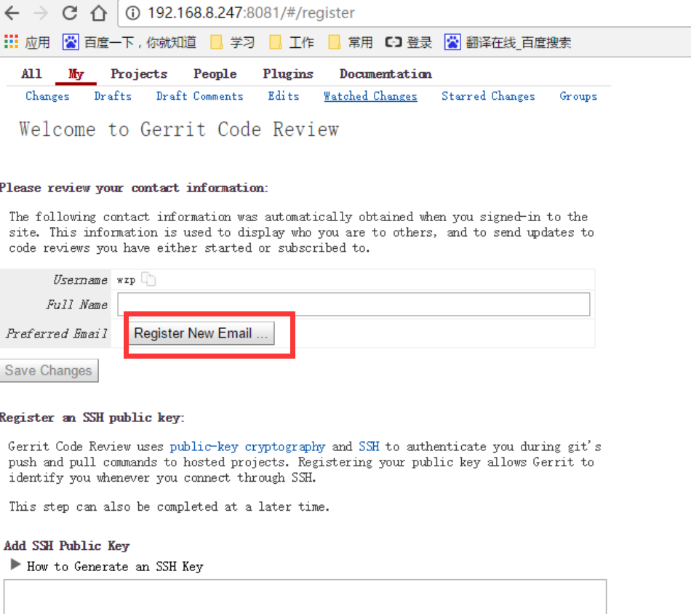Open the Plugins menu tab
691x614 pixels.
click(288, 74)
